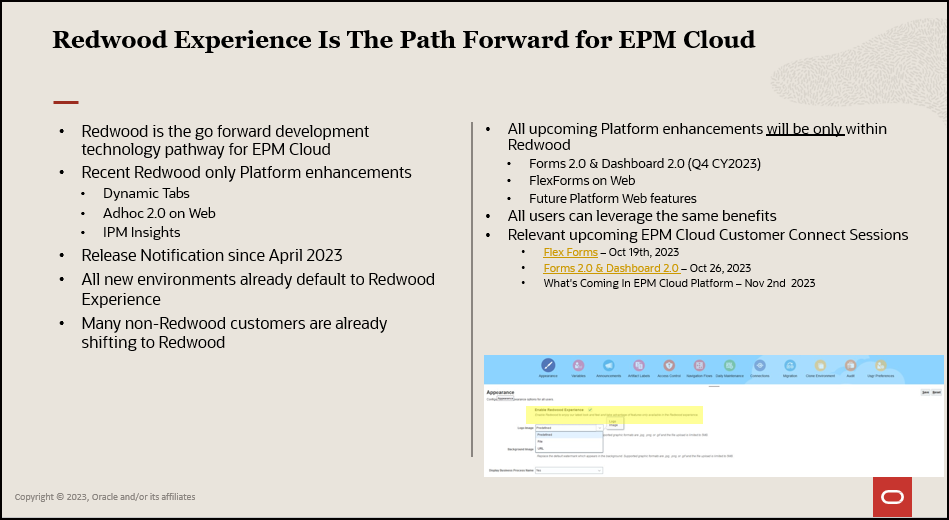The height and width of the screenshot is (520, 949).
Task: Select File option in Logo Image list
Action: pos(568,442)
